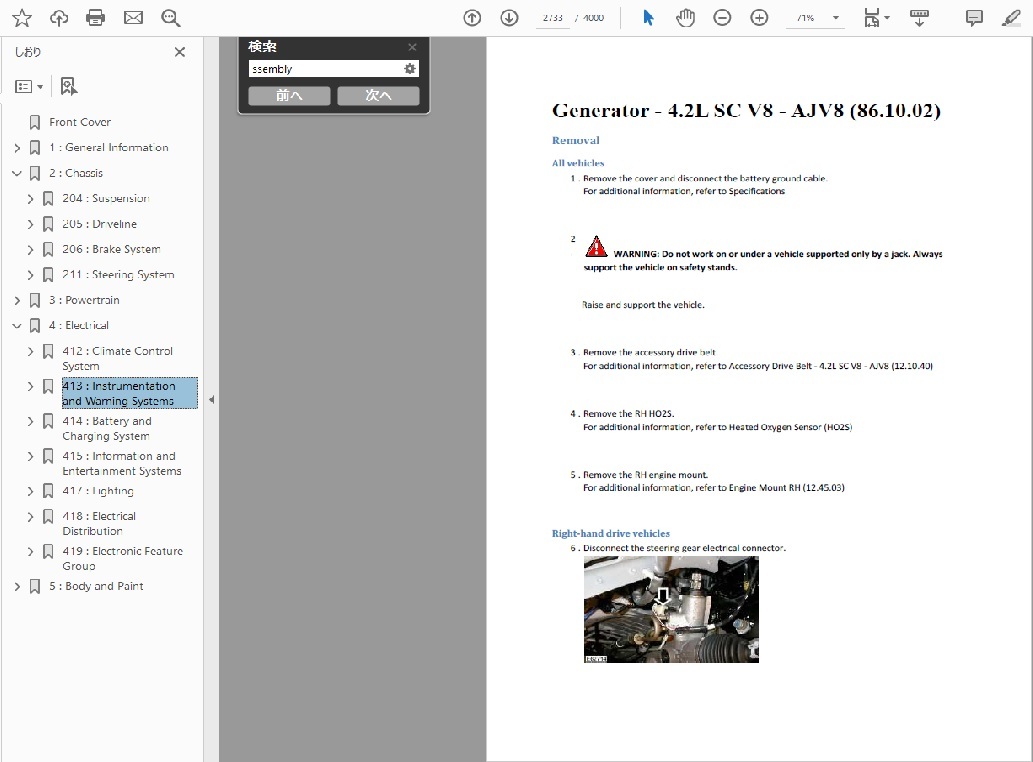The height and width of the screenshot is (762, 1033).
Task: Go to previous page with up arrow
Action: (472, 18)
